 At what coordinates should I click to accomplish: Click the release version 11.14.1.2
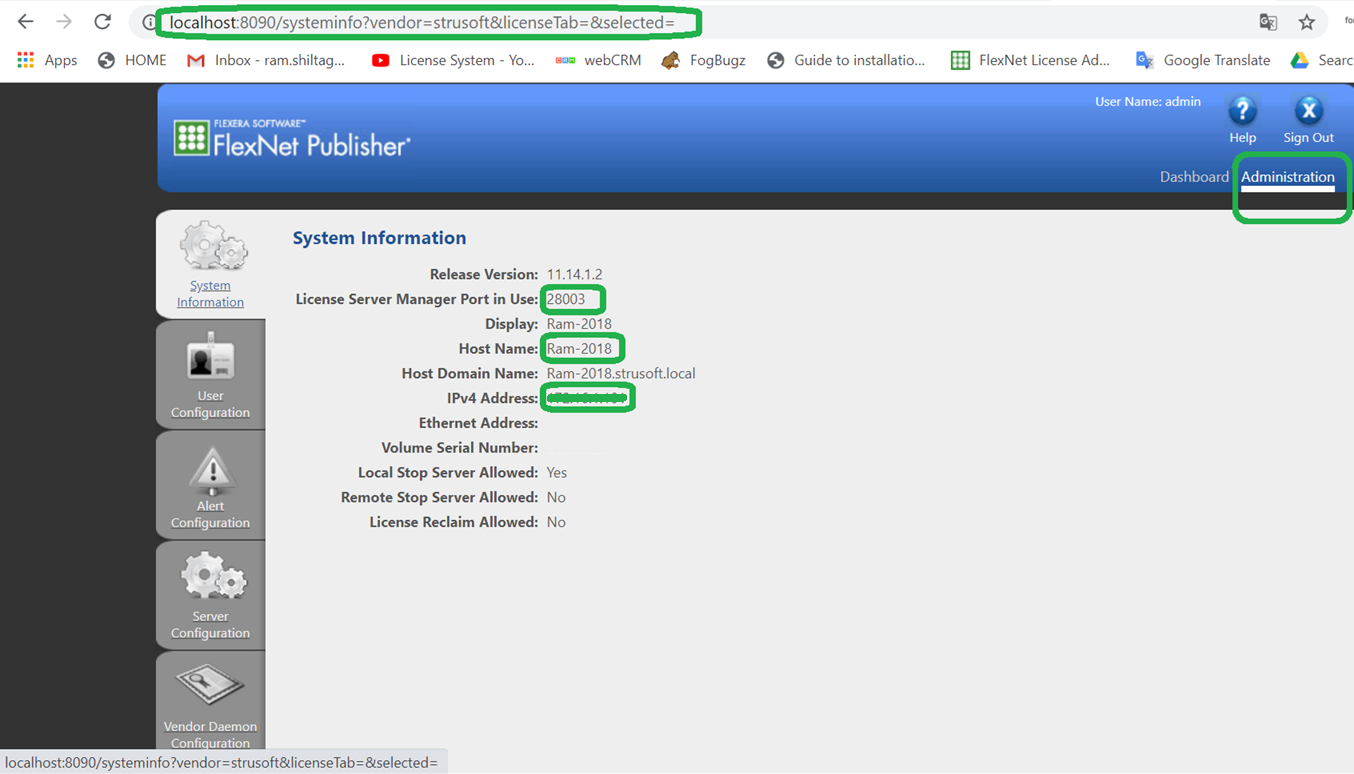pyautogui.click(x=574, y=274)
